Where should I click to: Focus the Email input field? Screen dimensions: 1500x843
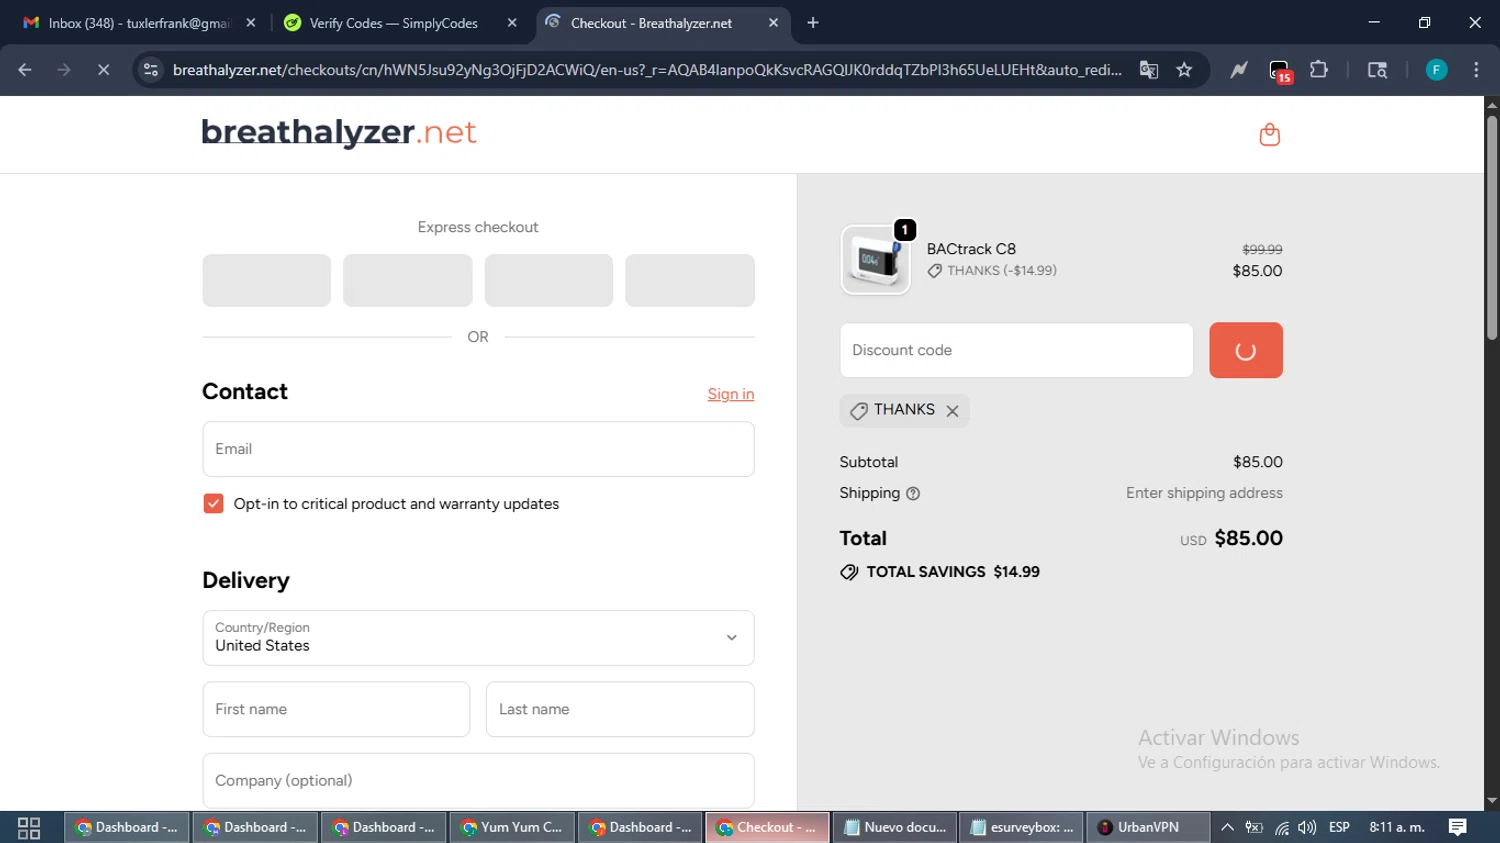478,449
